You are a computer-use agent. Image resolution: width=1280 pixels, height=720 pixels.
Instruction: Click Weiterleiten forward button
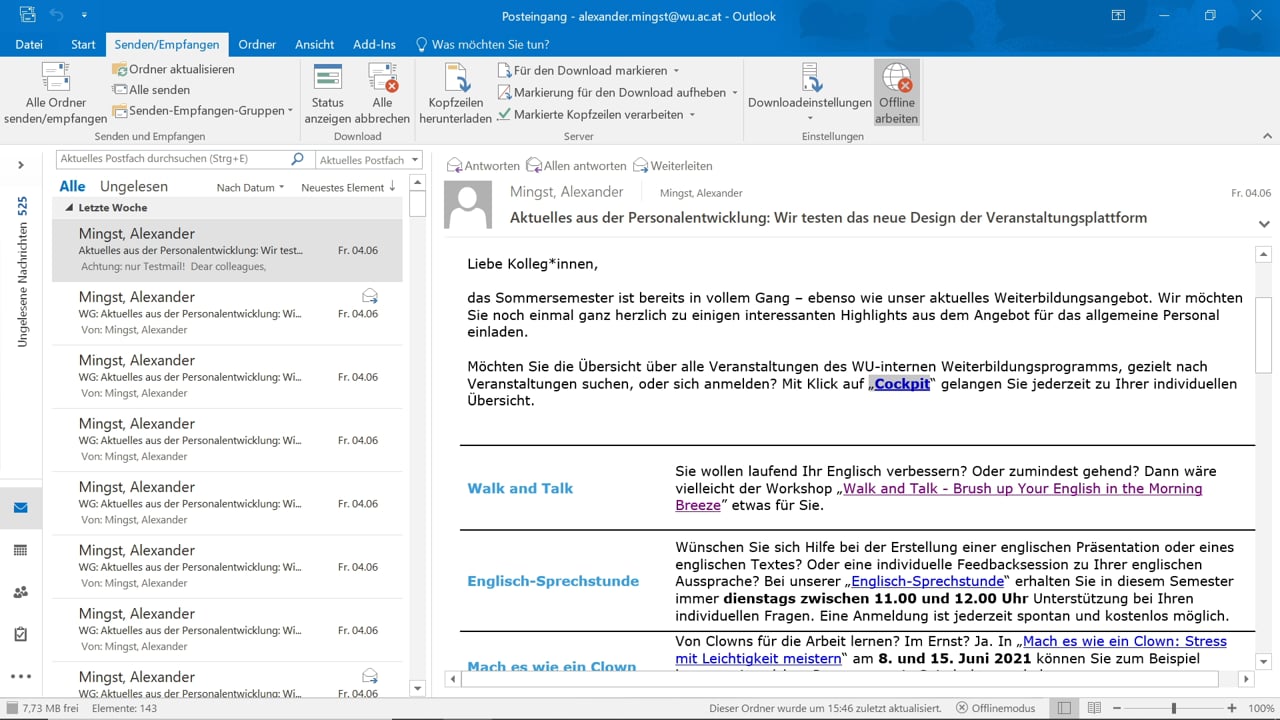pos(672,165)
